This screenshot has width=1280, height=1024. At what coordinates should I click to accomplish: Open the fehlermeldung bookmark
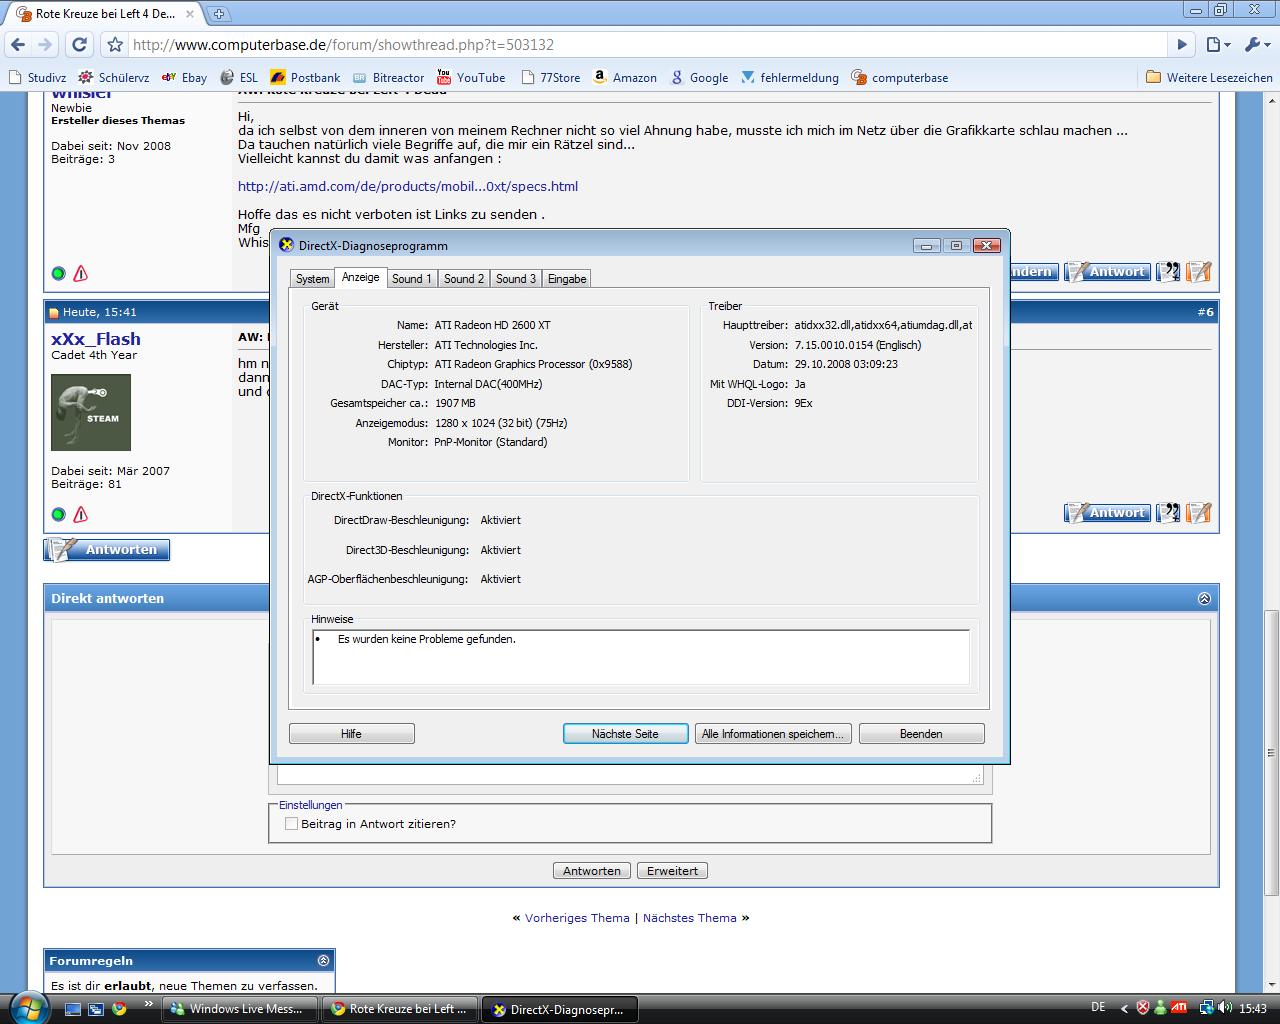(789, 77)
